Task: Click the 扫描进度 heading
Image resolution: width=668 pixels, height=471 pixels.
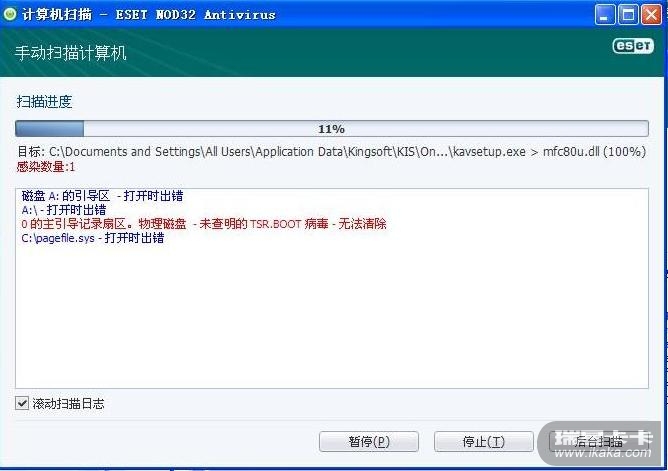Action: [x=44, y=102]
